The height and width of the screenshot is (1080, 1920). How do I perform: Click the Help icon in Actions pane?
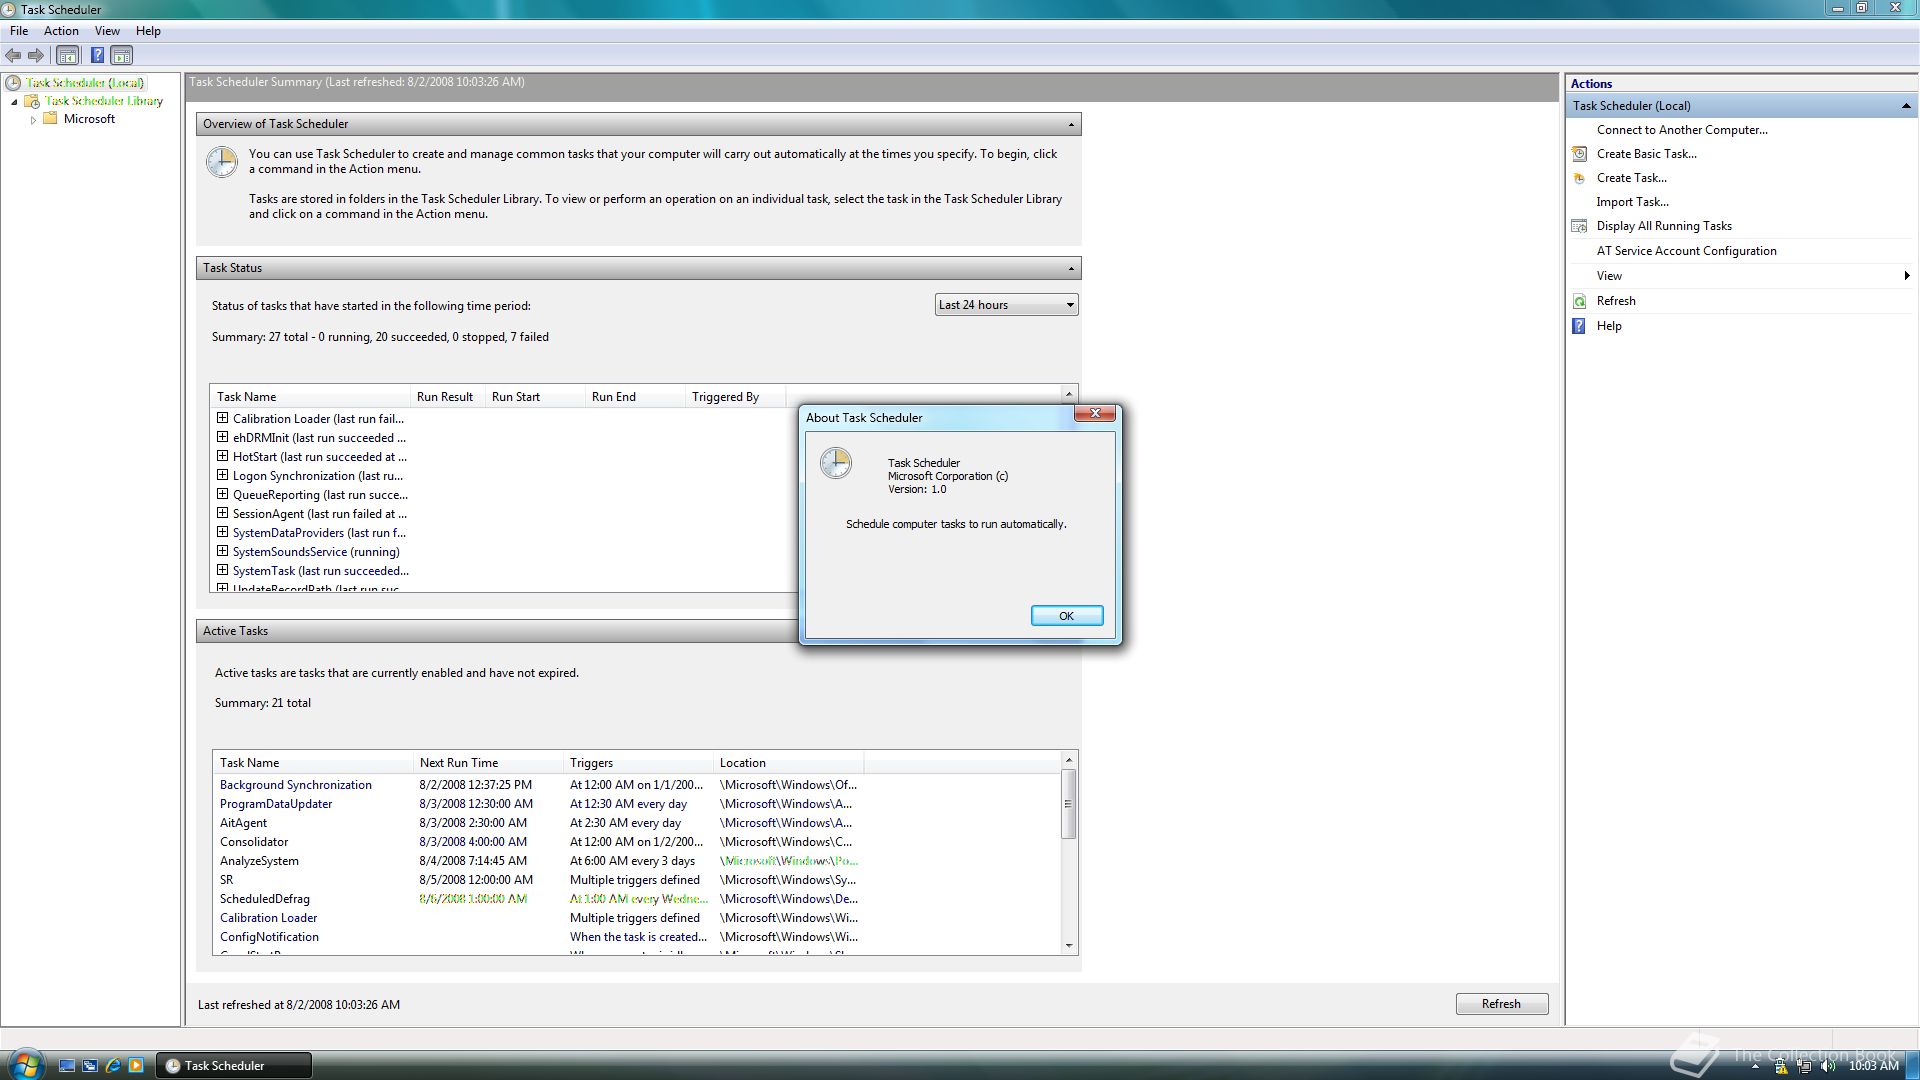[x=1580, y=326]
